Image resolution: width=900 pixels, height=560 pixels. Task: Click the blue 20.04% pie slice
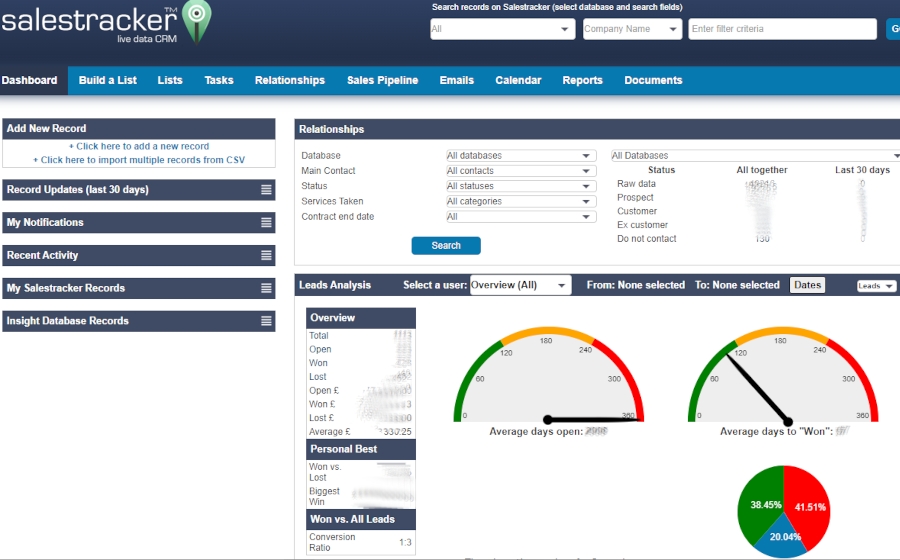point(783,538)
